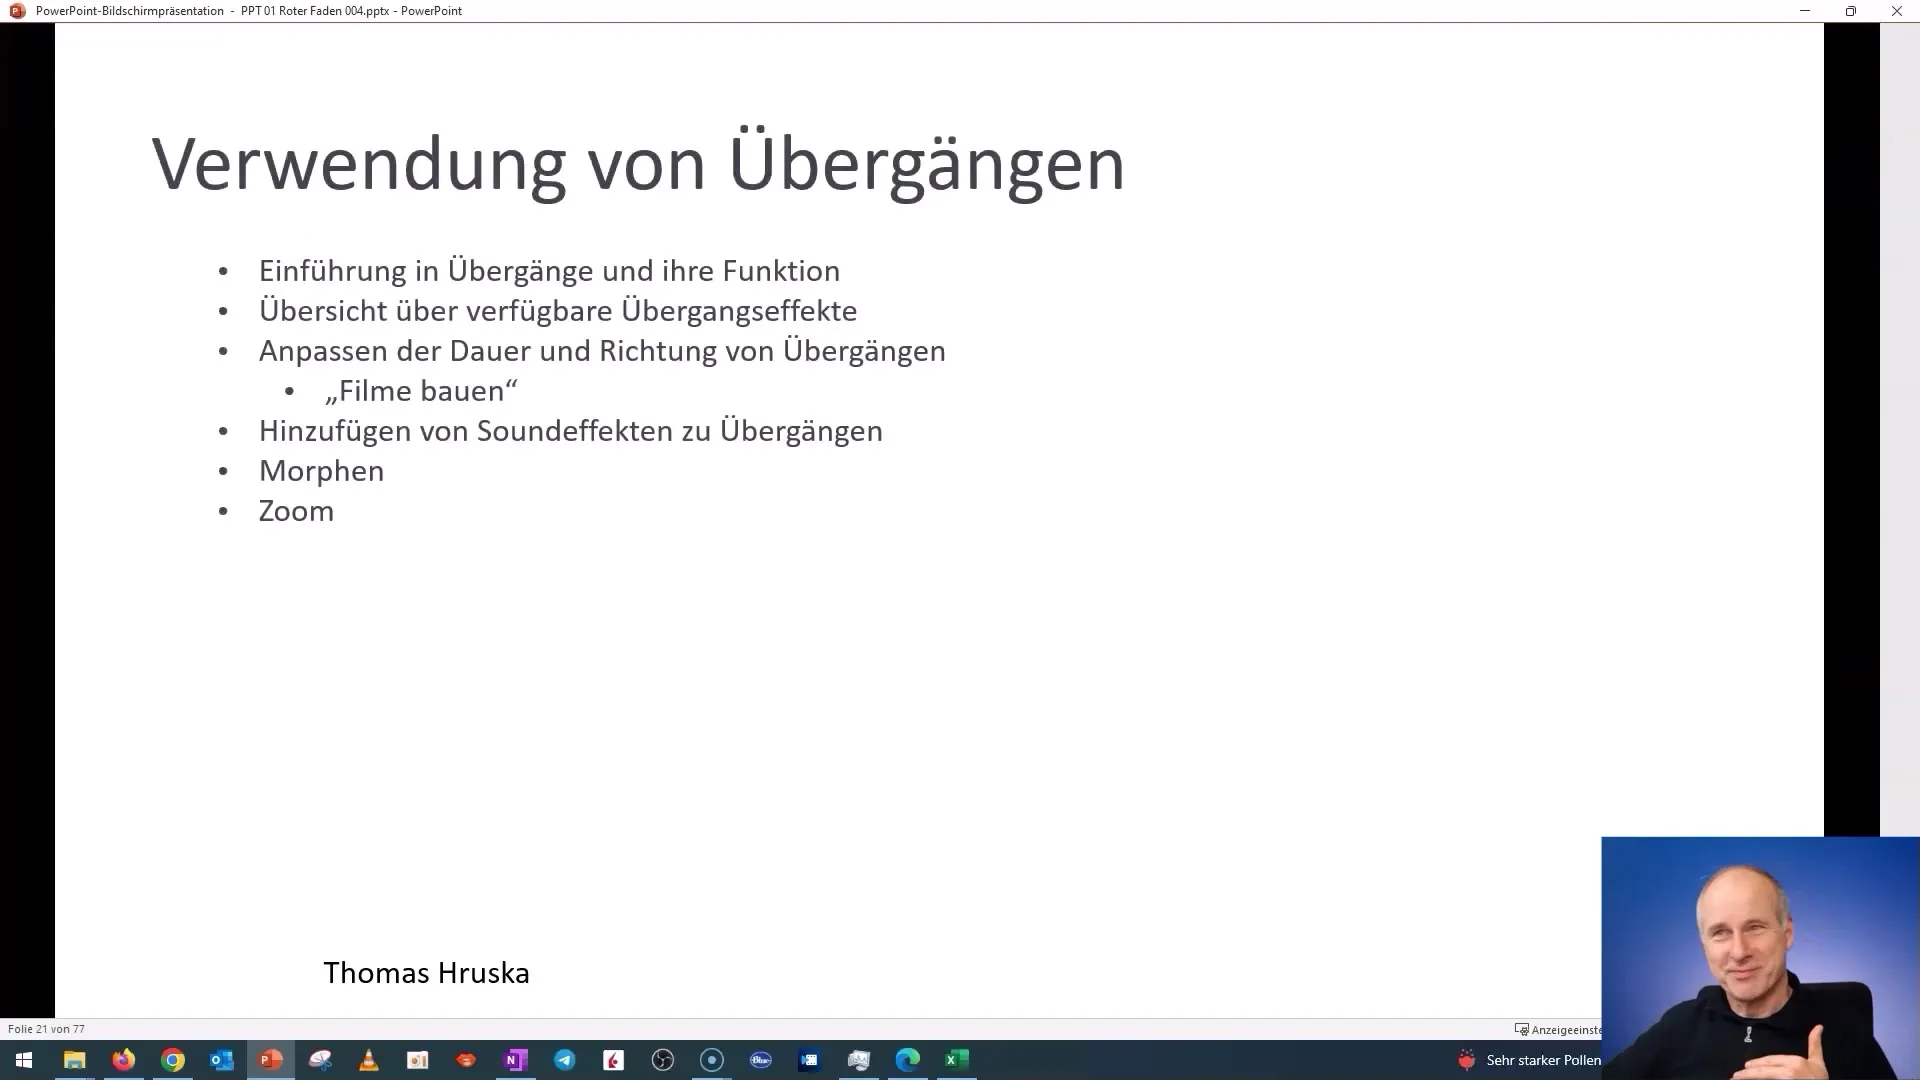Open Anzeigeeinstellungen display settings in status bar
The width and height of the screenshot is (1920, 1080).
pos(1558,1029)
